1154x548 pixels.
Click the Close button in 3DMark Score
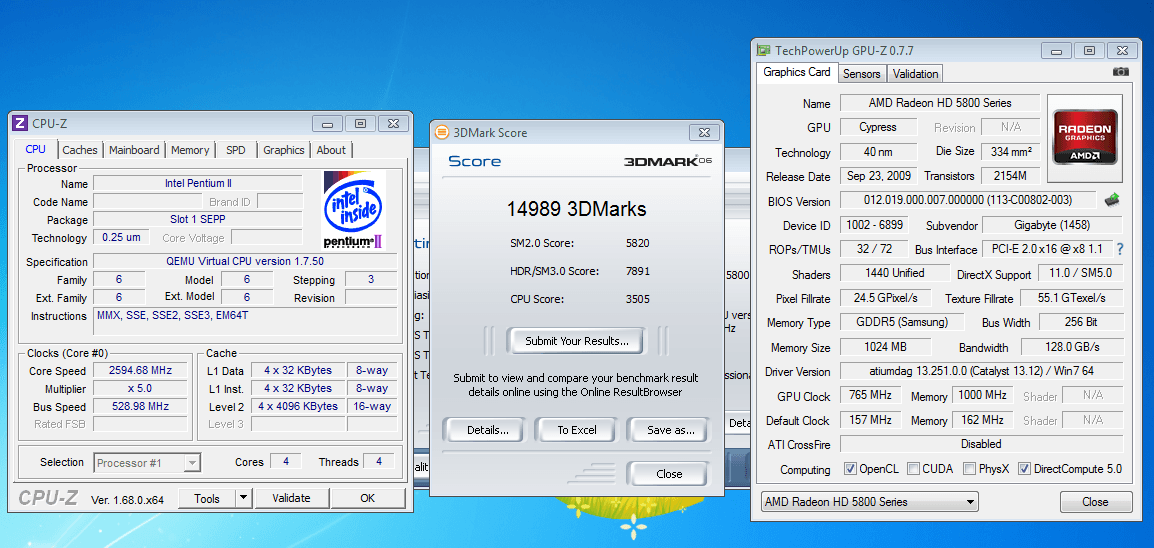pyautogui.click(x=668, y=474)
